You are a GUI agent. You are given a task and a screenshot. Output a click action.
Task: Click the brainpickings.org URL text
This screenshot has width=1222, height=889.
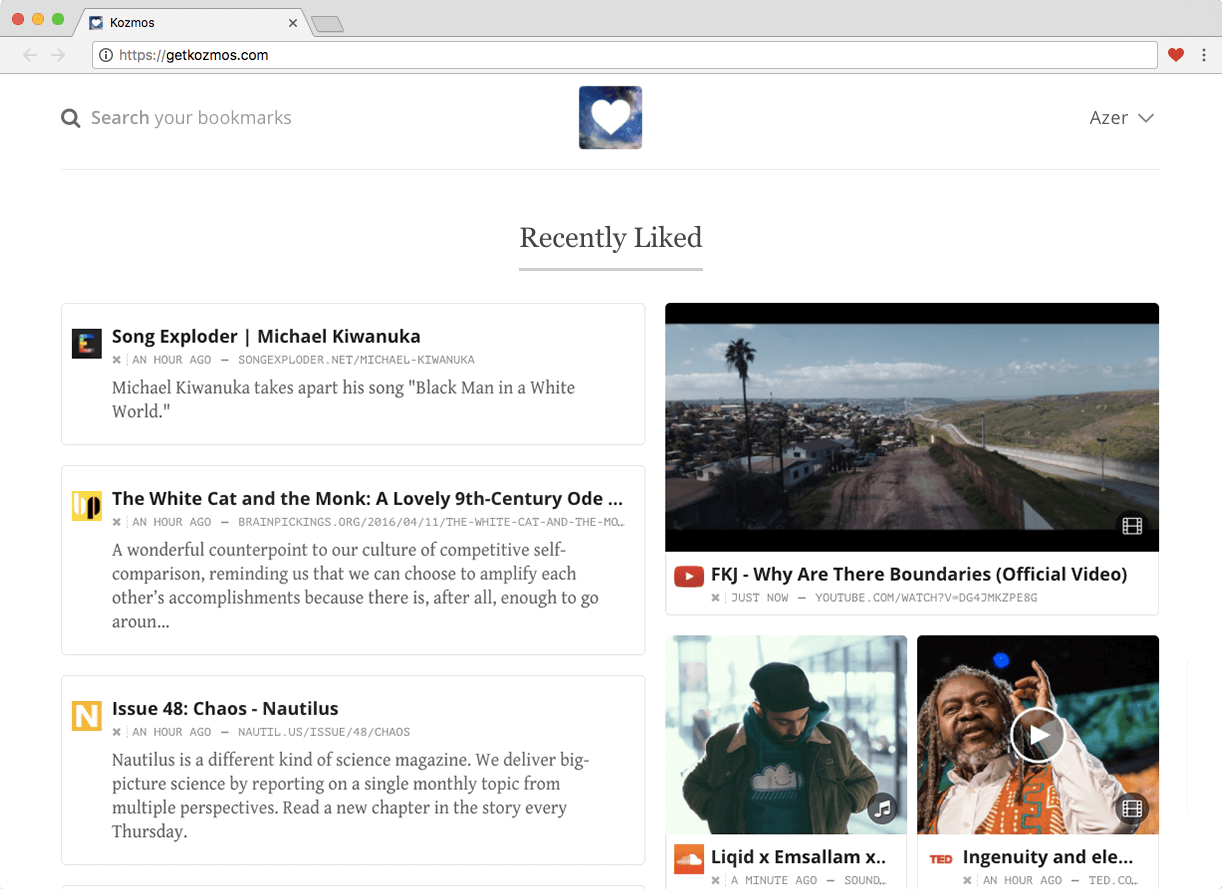[432, 522]
